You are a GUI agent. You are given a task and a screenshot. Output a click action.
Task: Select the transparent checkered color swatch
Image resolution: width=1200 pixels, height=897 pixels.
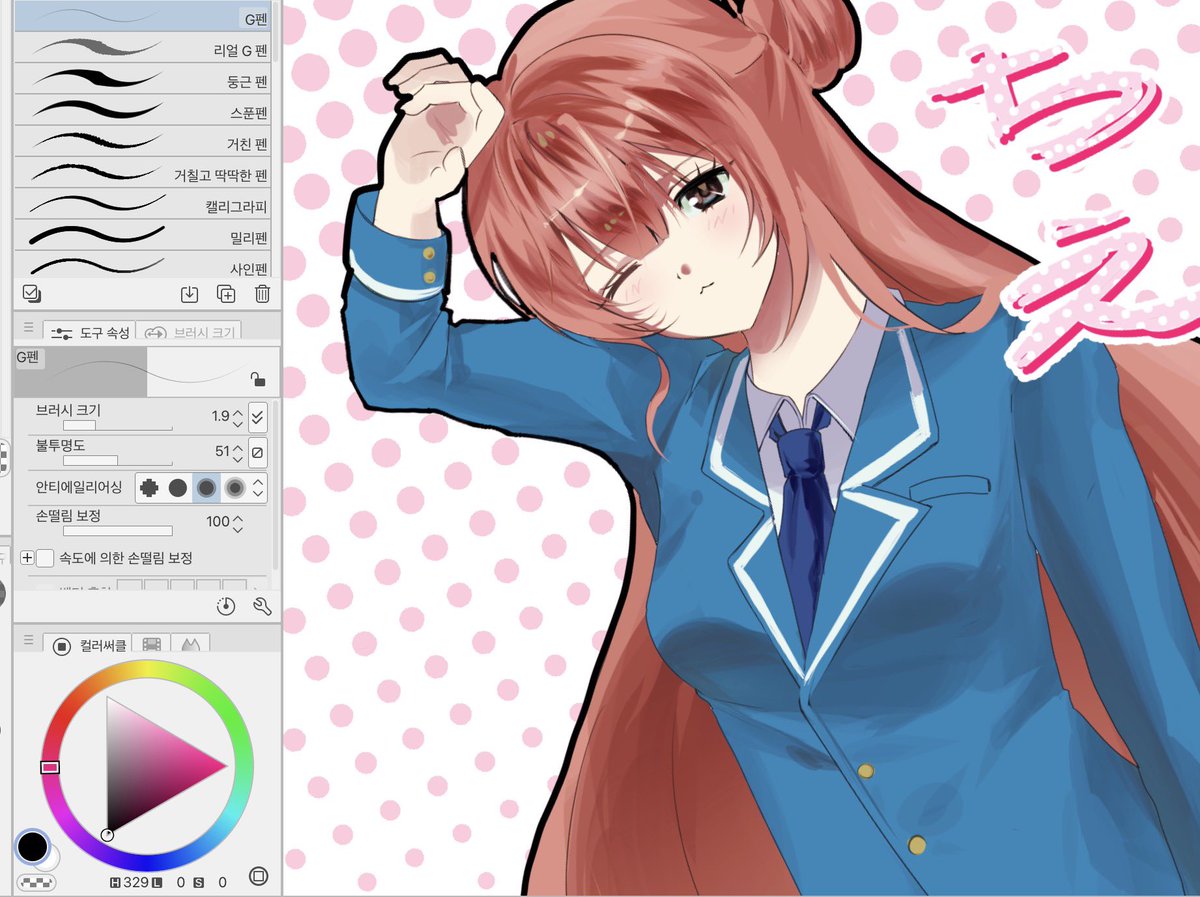[x=36, y=882]
